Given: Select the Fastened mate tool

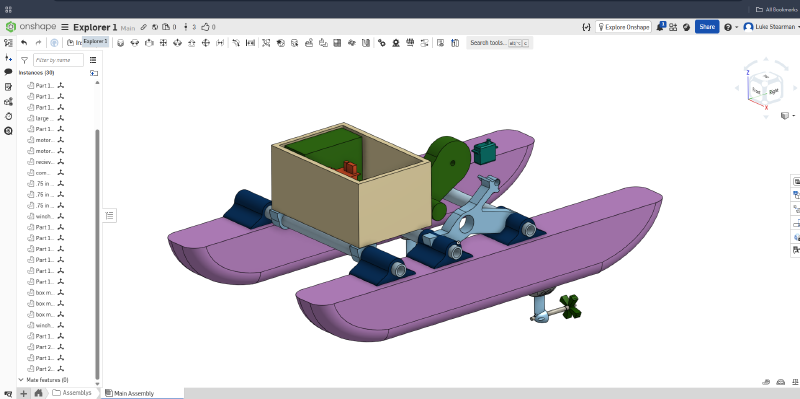Looking at the screenshot, I should coord(121,43).
